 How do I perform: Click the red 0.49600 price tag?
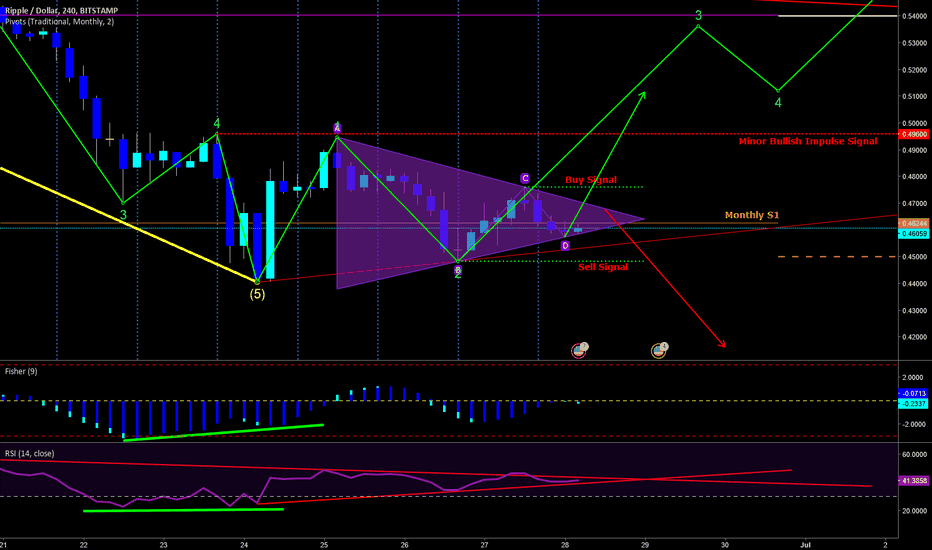tap(914, 134)
